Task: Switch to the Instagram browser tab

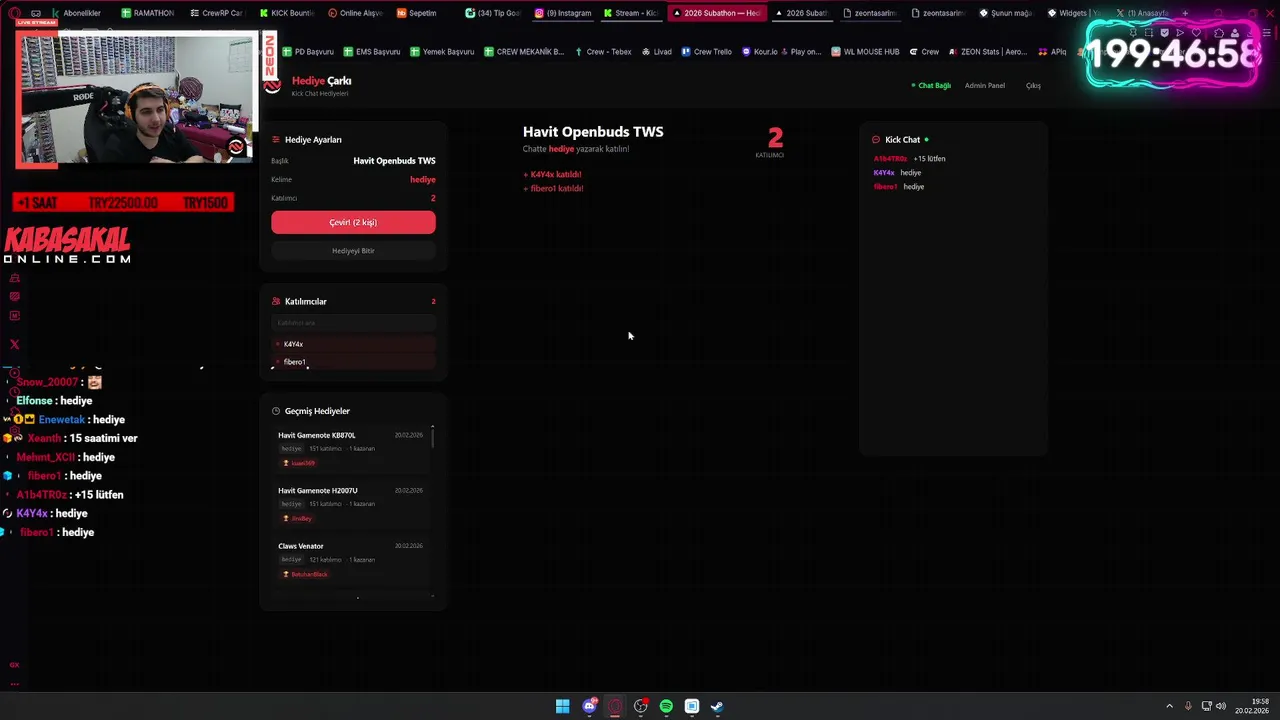Action: [563, 13]
